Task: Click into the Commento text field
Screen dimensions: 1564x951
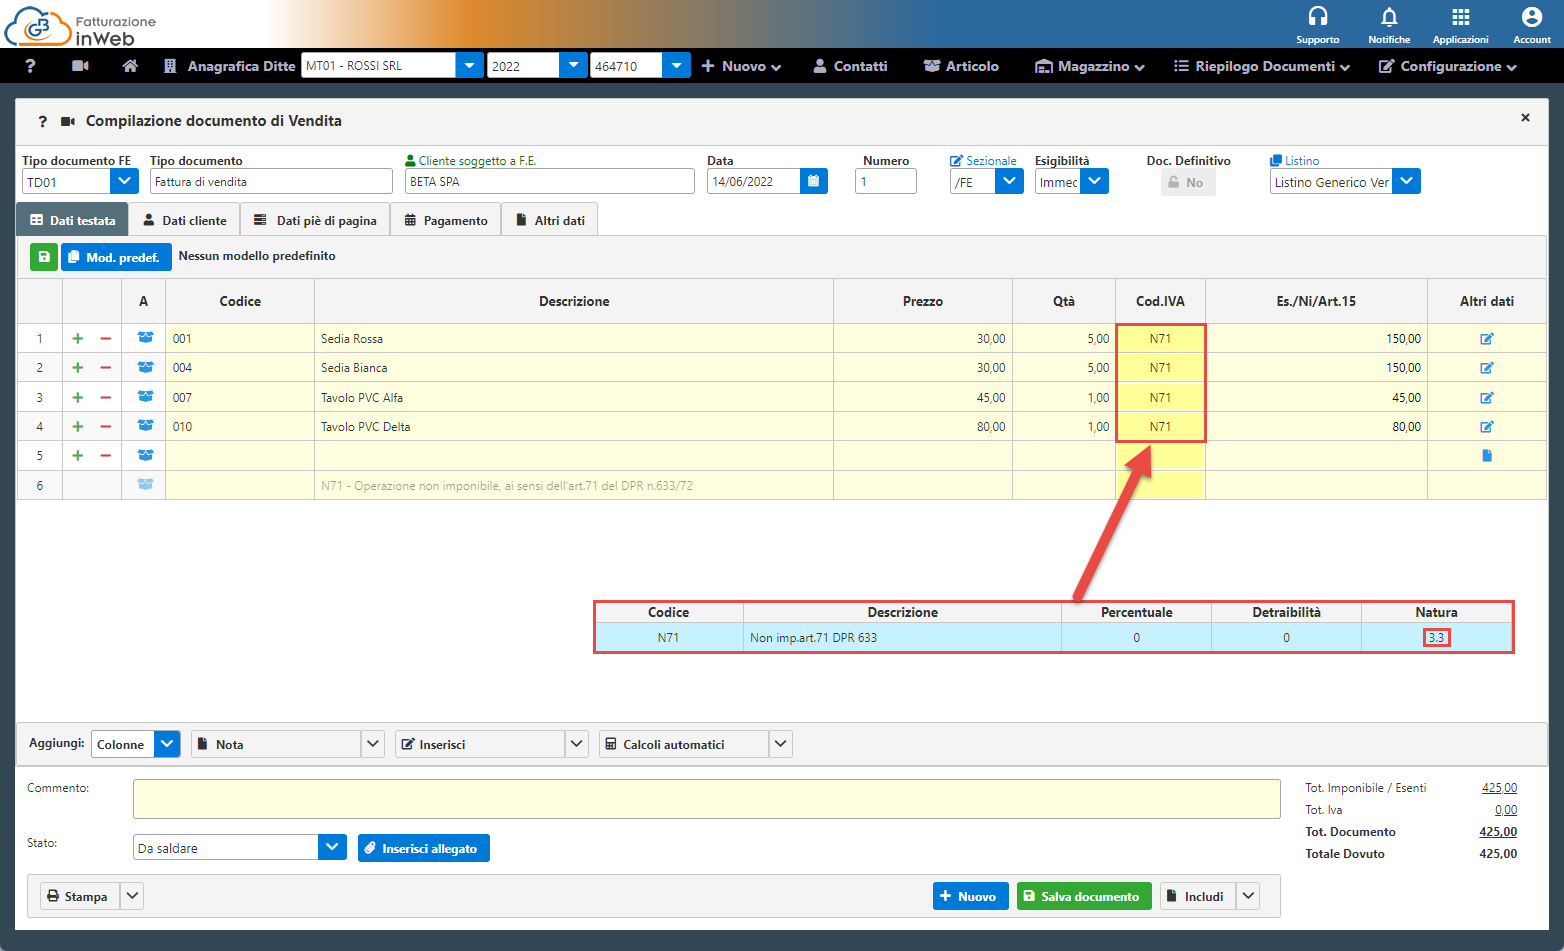Action: [x=706, y=798]
